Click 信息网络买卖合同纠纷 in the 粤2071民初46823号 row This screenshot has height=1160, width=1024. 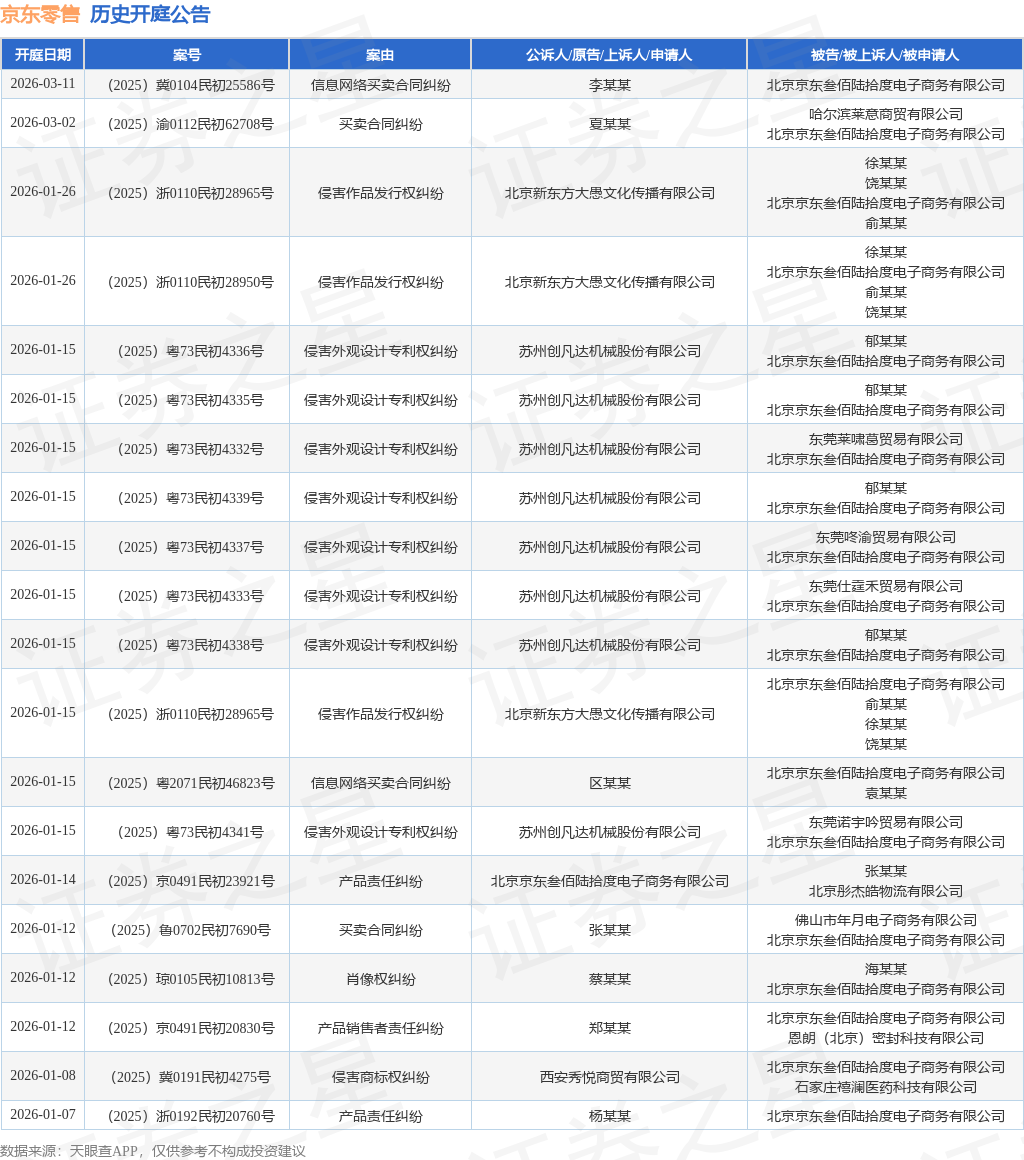point(380,783)
